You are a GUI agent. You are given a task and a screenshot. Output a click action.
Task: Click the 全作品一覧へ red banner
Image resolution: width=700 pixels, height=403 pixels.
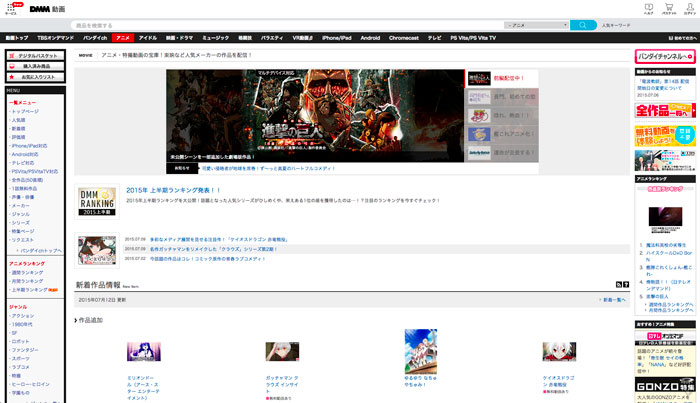(x=665, y=110)
